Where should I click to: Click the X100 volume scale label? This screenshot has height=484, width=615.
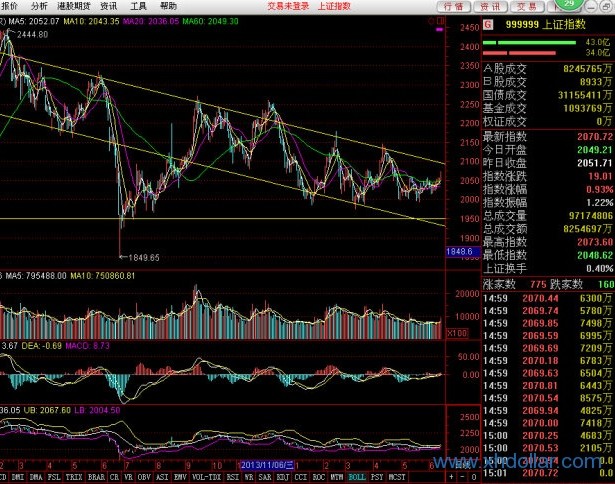pyautogui.click(x=456, y=331)
